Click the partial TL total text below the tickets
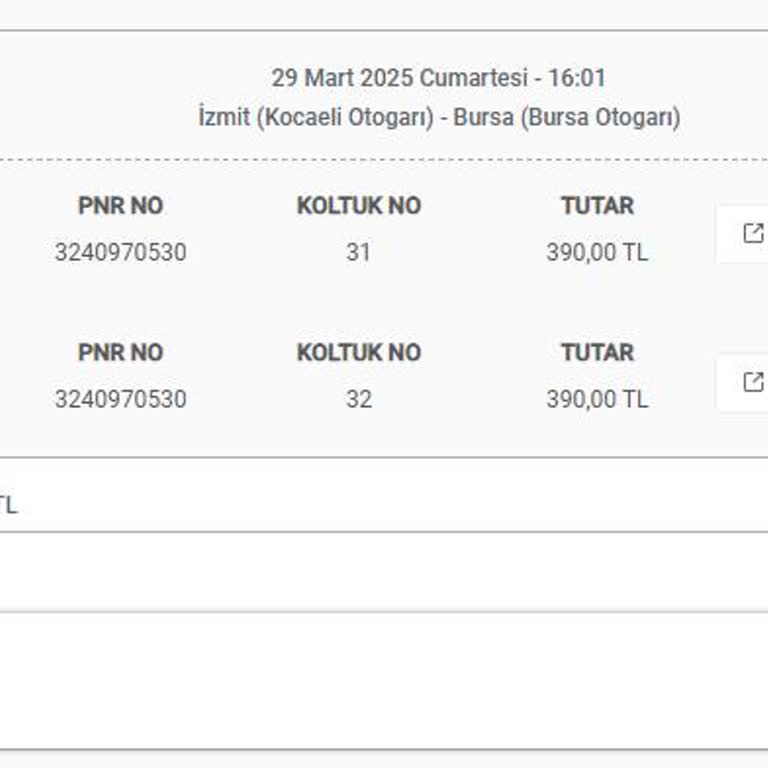This screenshot has height=768, width=768. [8, 505]
